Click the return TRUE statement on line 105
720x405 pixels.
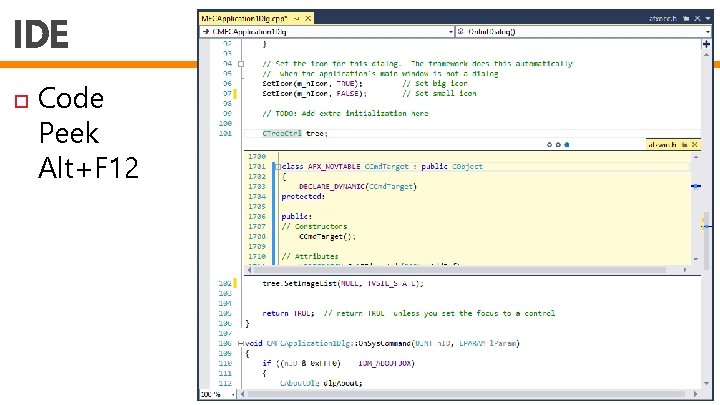pyautogui.click(x=288, y=313)
